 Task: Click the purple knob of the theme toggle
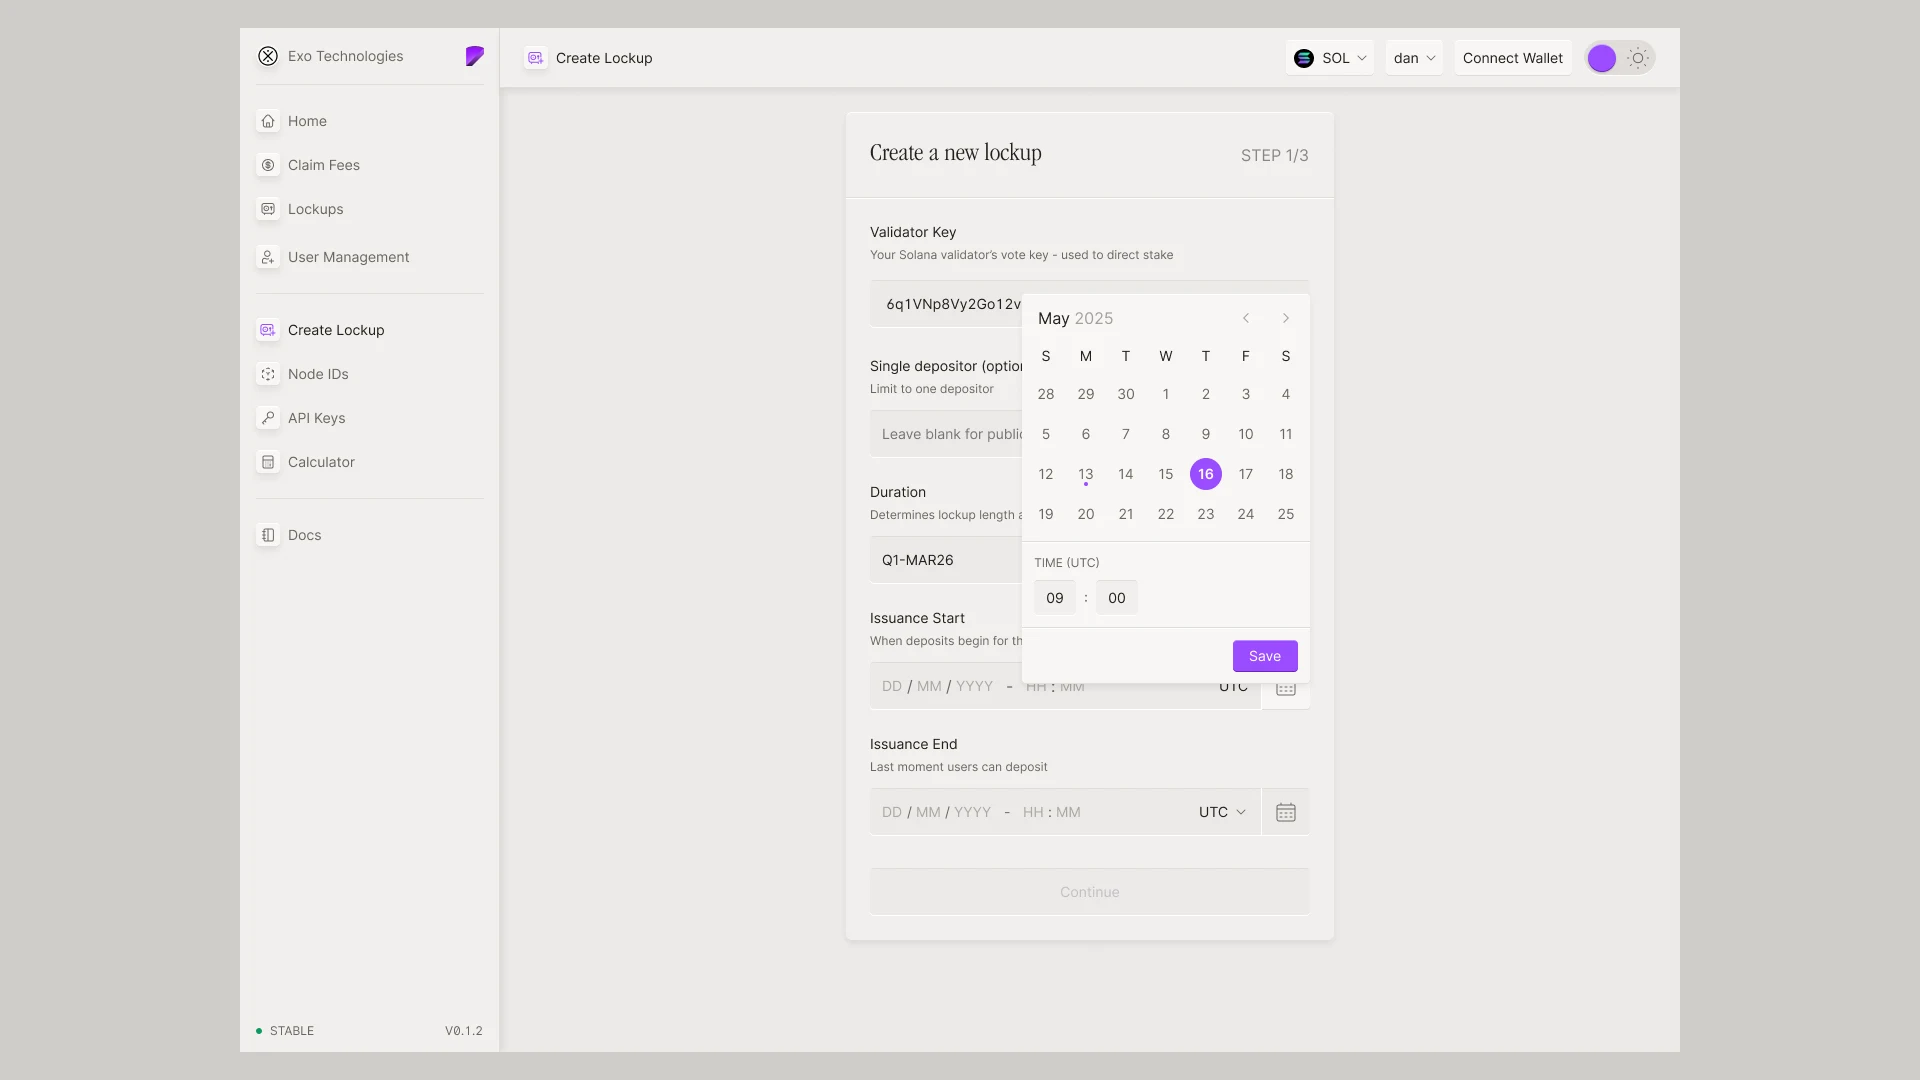1602,58
